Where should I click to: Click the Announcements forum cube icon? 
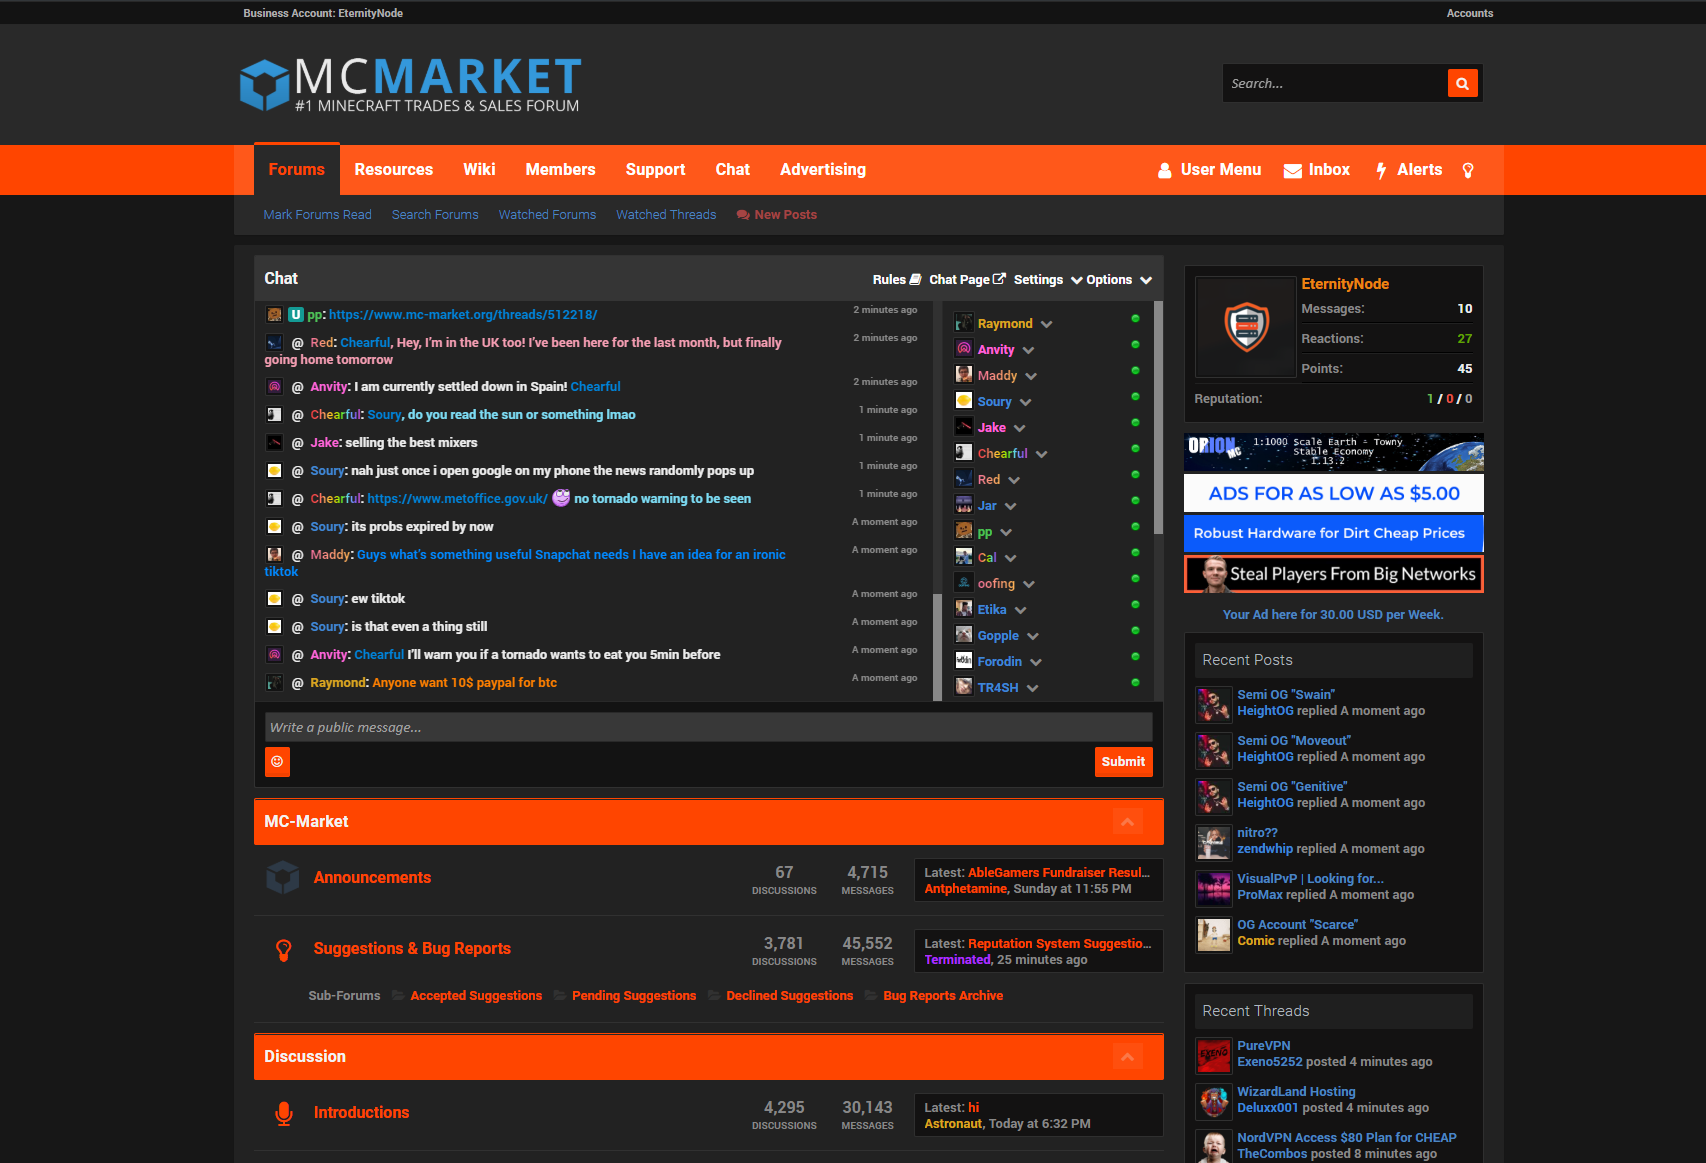point(283,878)
